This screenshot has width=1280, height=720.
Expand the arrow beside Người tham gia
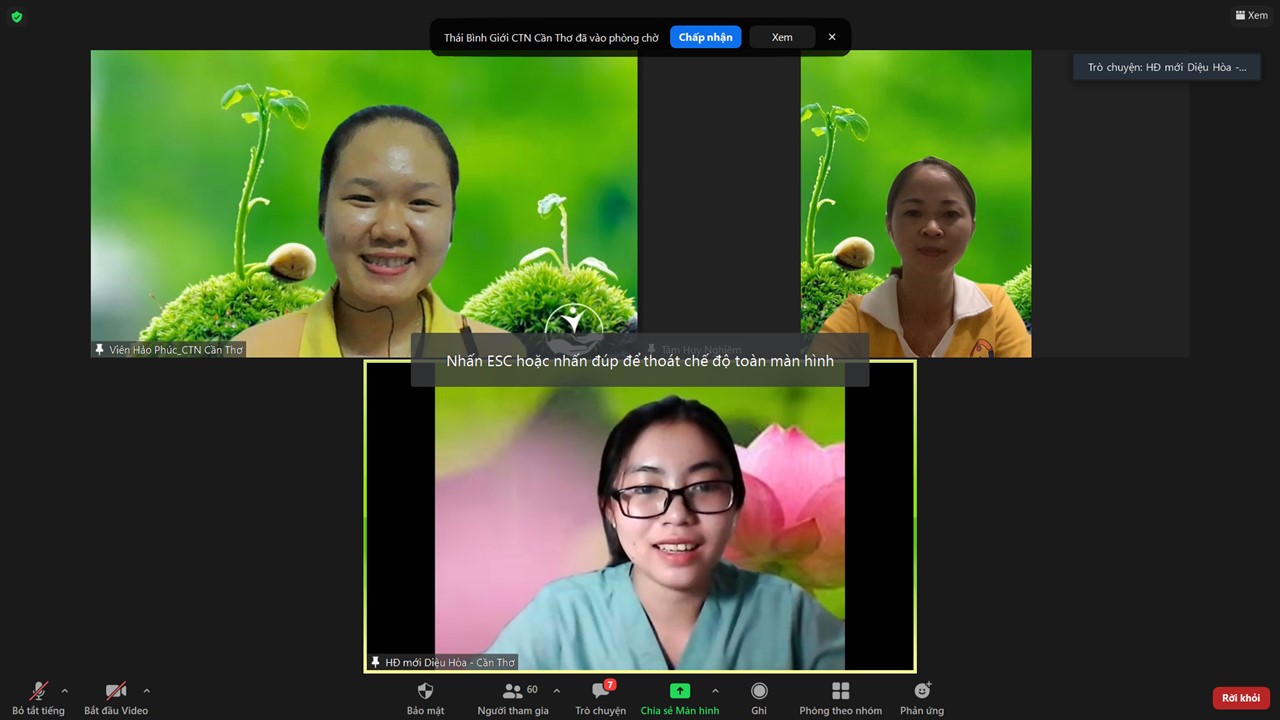[x=557, y=690]
